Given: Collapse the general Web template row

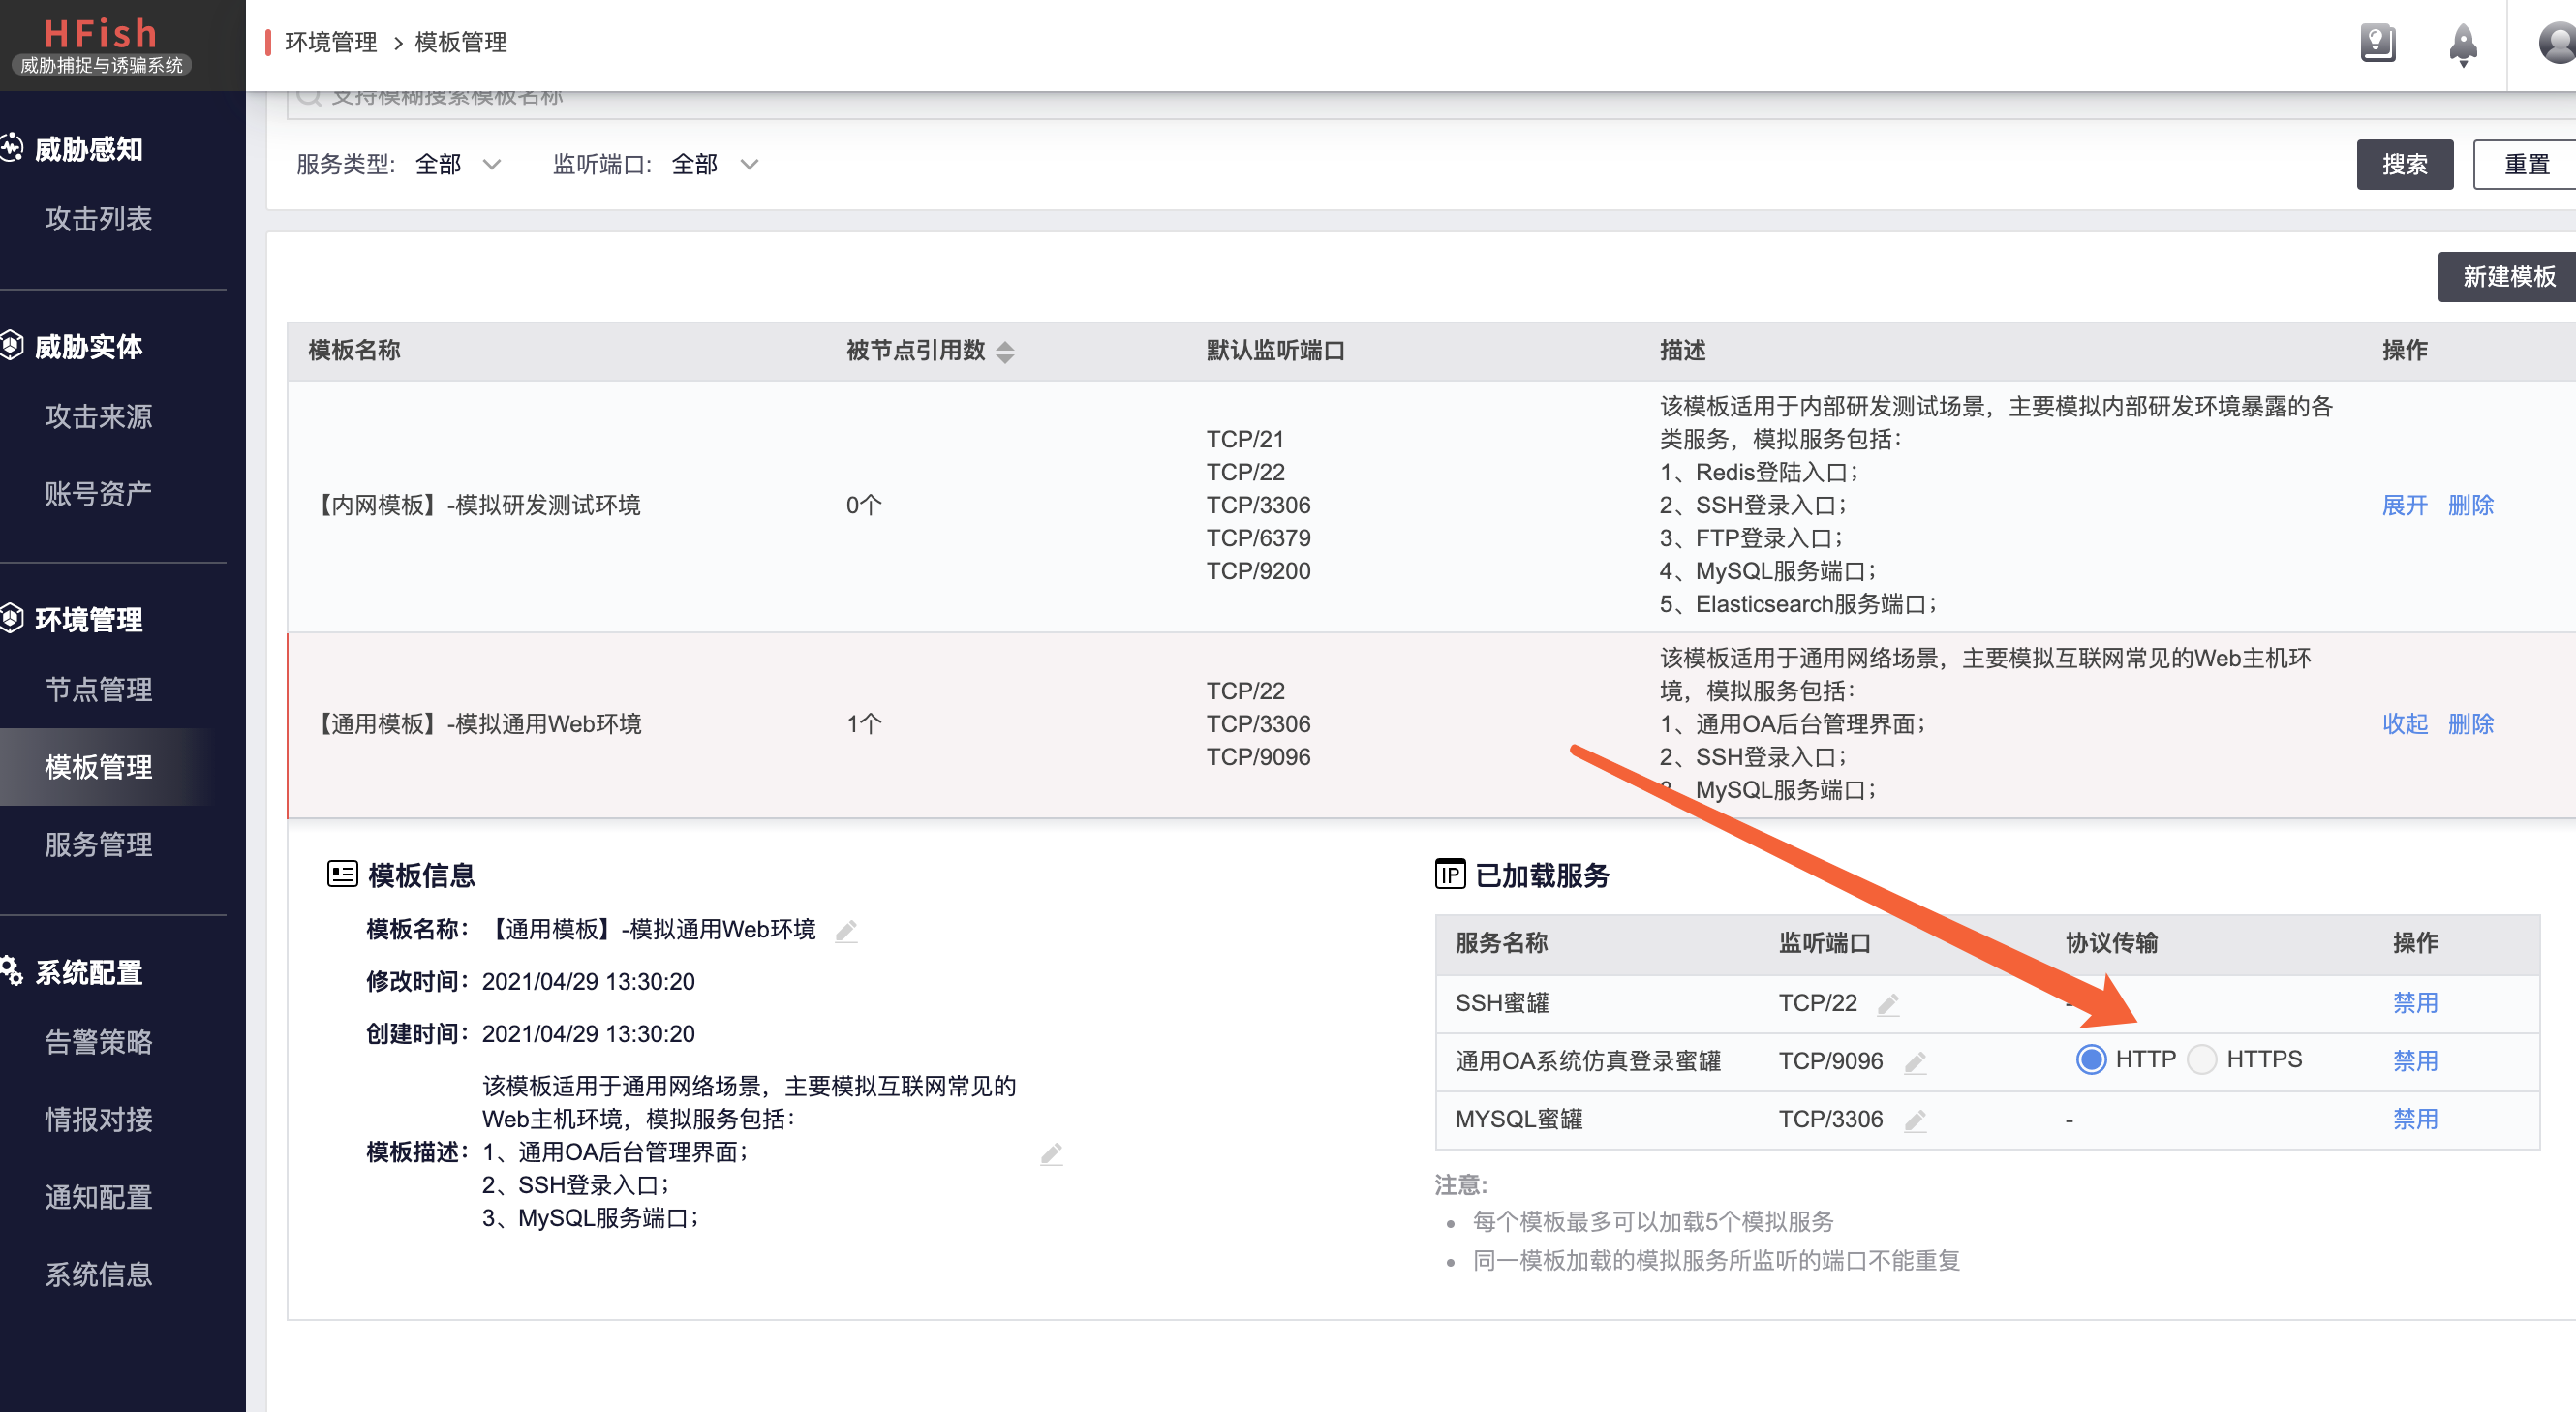Looking at the screenshot, I should [2403, 723].
